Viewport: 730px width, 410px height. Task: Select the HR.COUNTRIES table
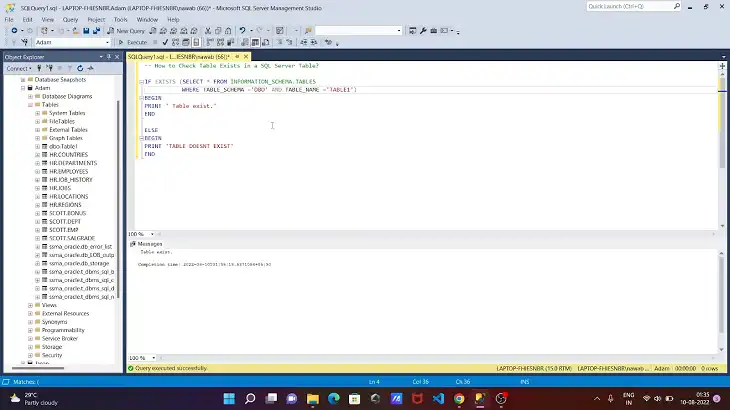(68, 155)
